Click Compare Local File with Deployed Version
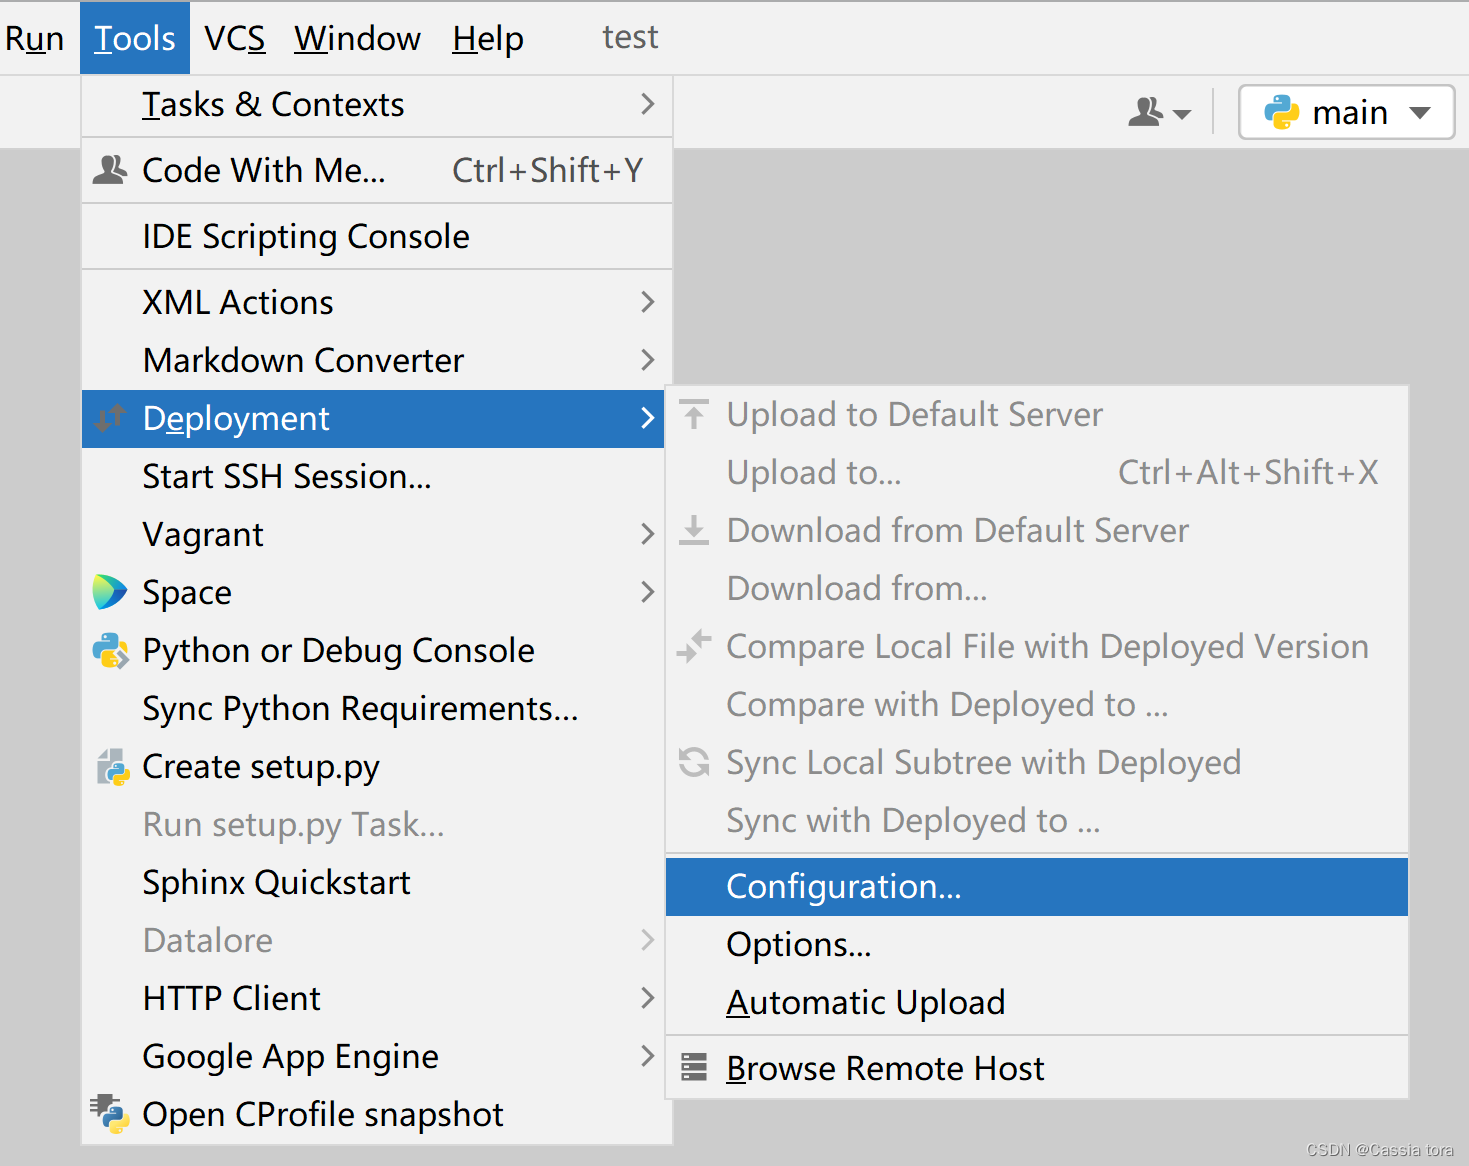This screenshot has height=1166, width=1469. [x=1037, y=646]
